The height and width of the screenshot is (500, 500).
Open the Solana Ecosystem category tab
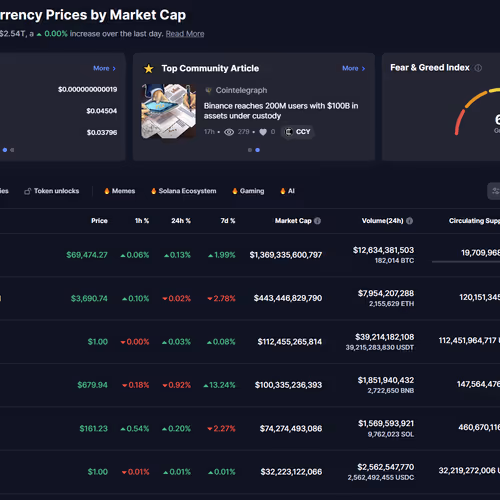click(x=184, y=191)
